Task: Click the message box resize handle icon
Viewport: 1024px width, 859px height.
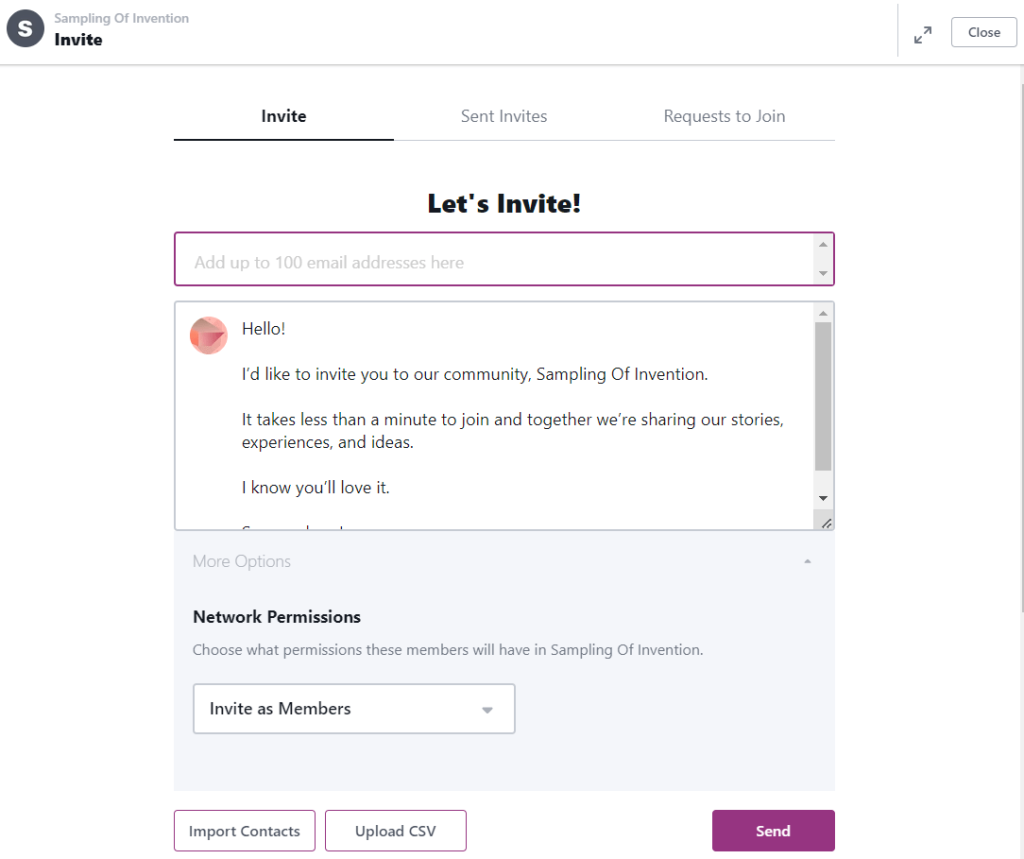Action: 826,523
